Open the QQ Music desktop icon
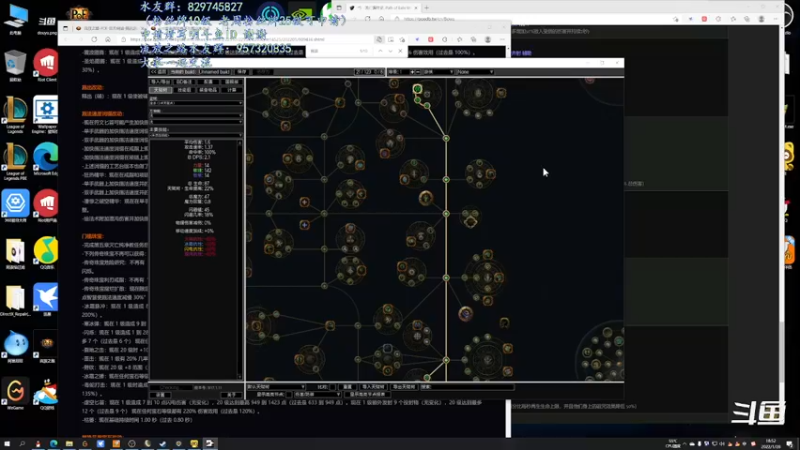 pyautogui.click(x=46, y=253)
